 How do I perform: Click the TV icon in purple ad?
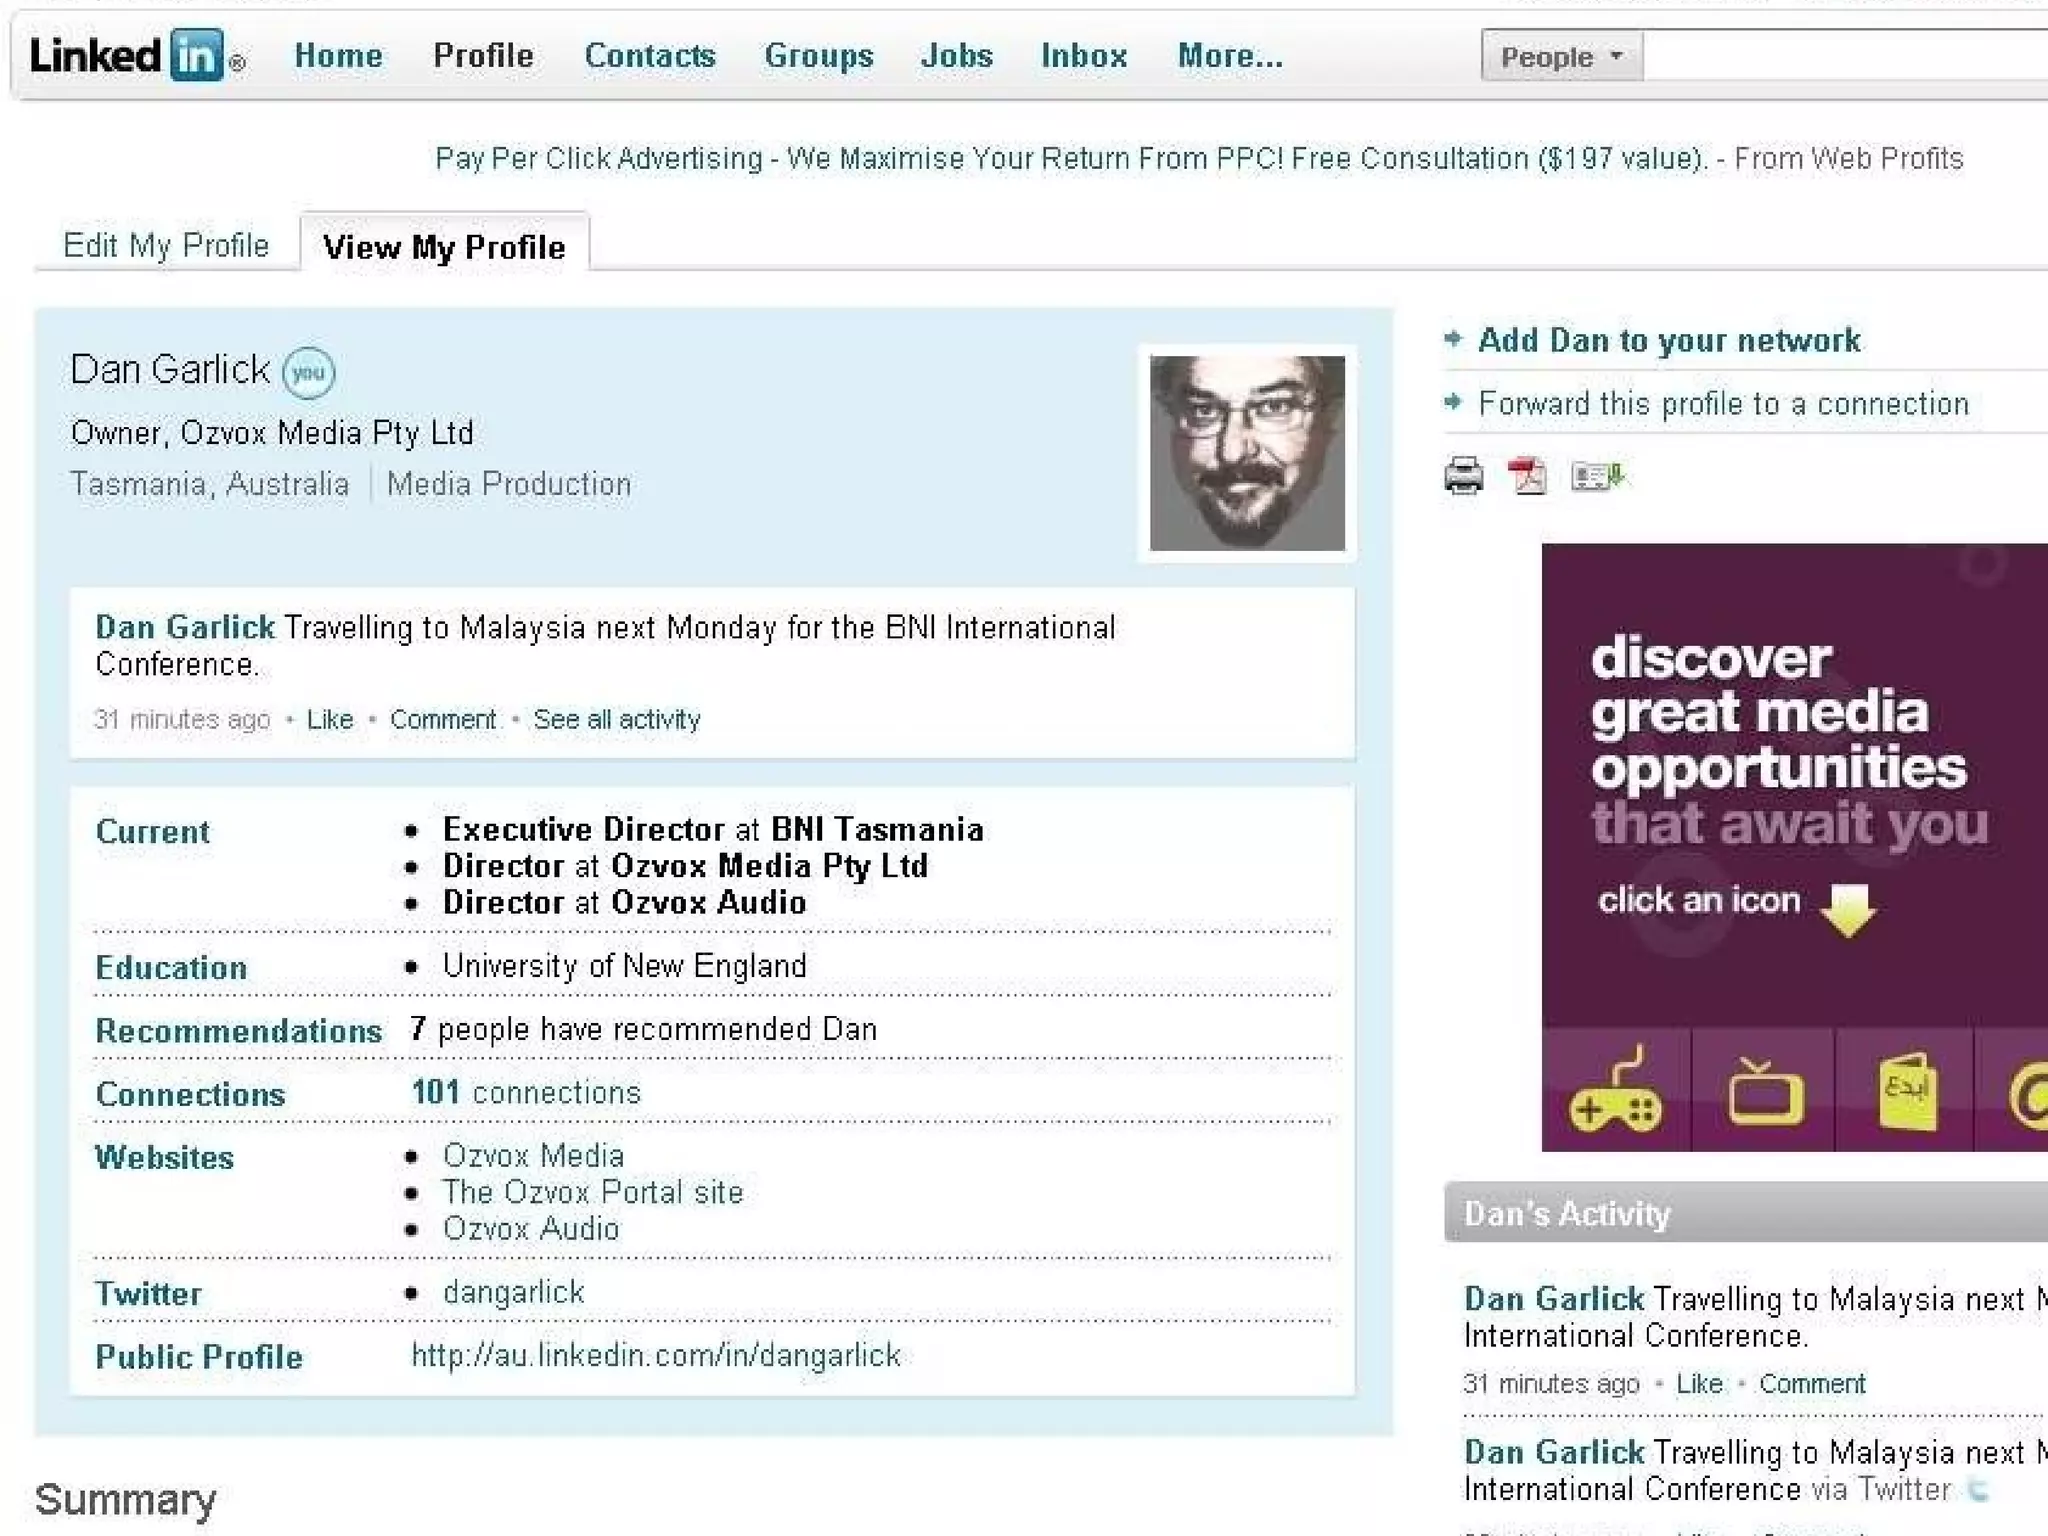(x=1765, y=1092)
